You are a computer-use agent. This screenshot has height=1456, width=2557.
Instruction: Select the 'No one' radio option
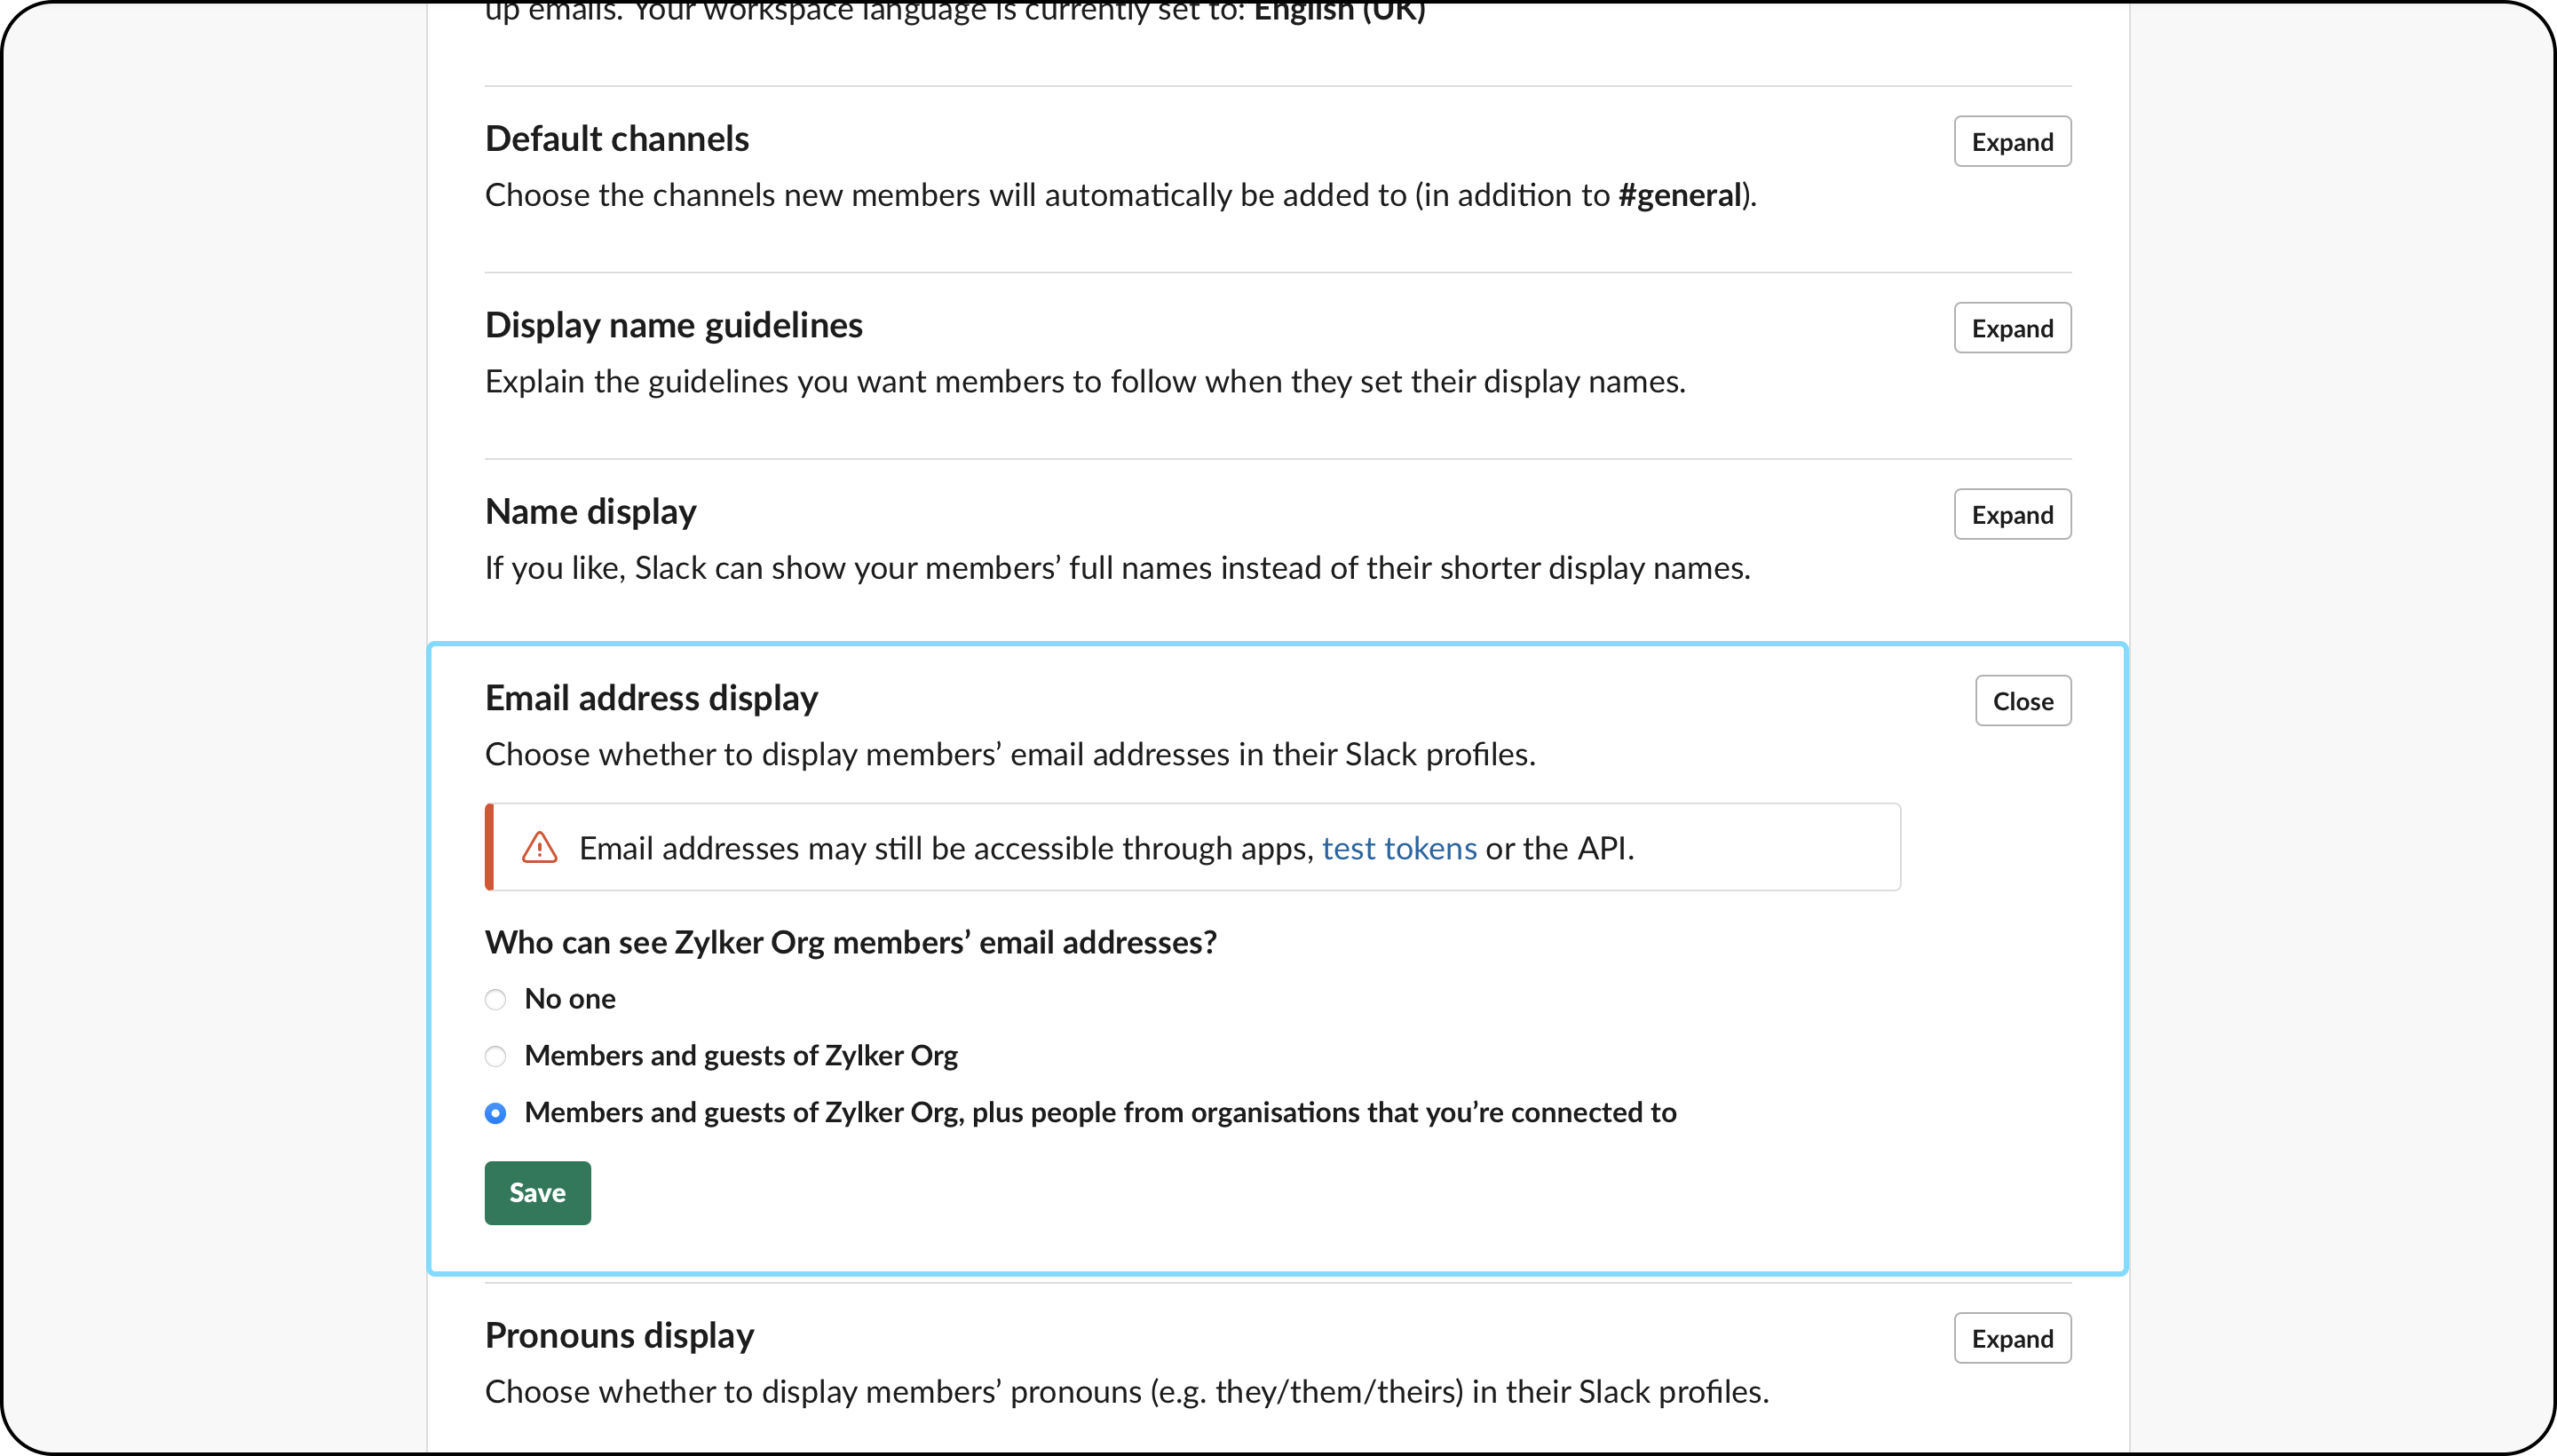(495, 999)
